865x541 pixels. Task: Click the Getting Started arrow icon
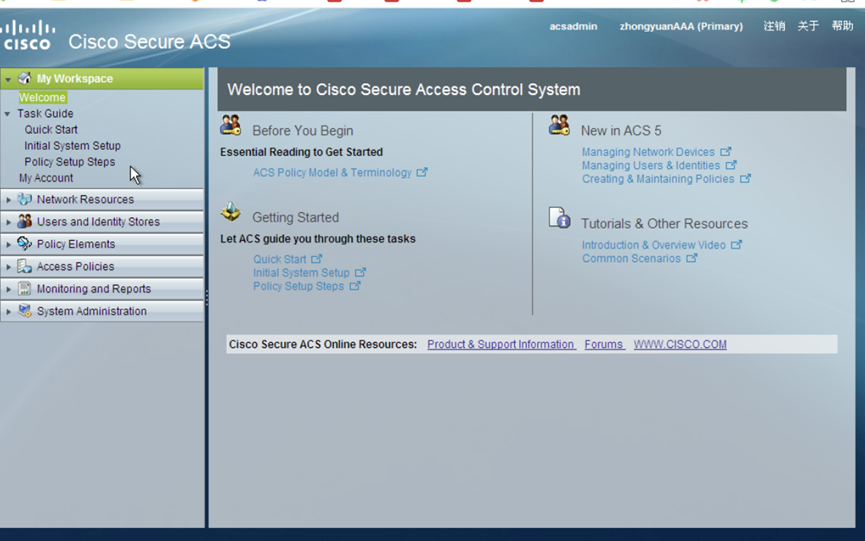click(x=231, y=212)
